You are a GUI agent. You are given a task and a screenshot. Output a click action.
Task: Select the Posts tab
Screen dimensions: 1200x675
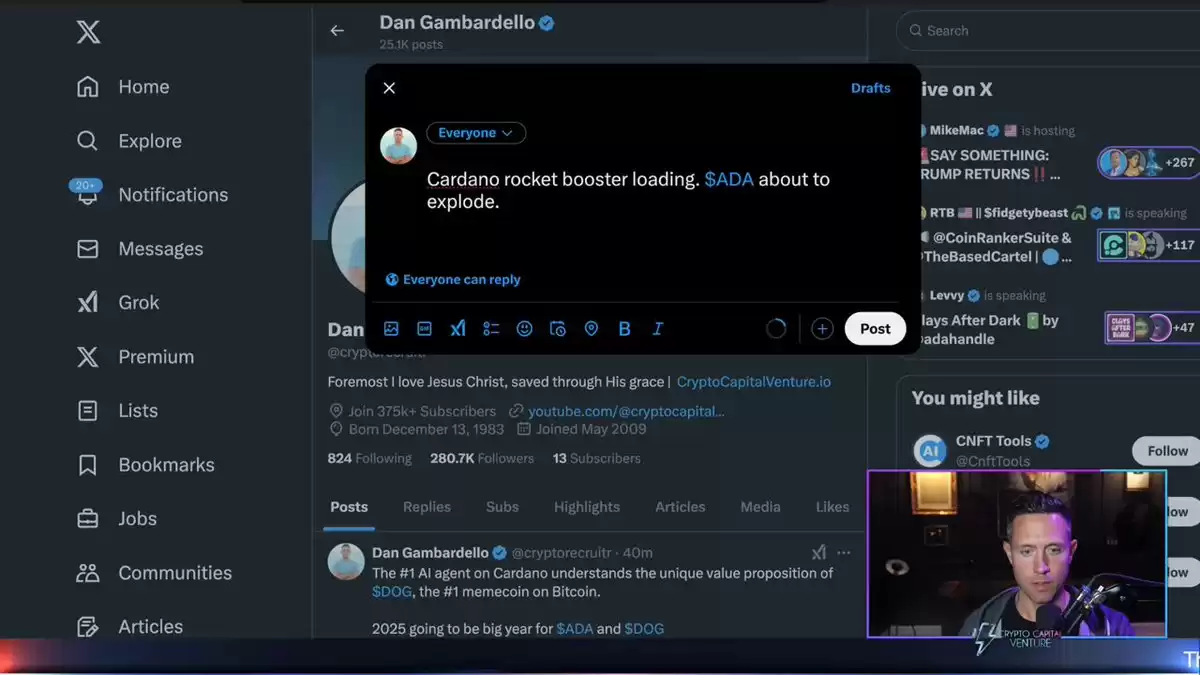349,507
